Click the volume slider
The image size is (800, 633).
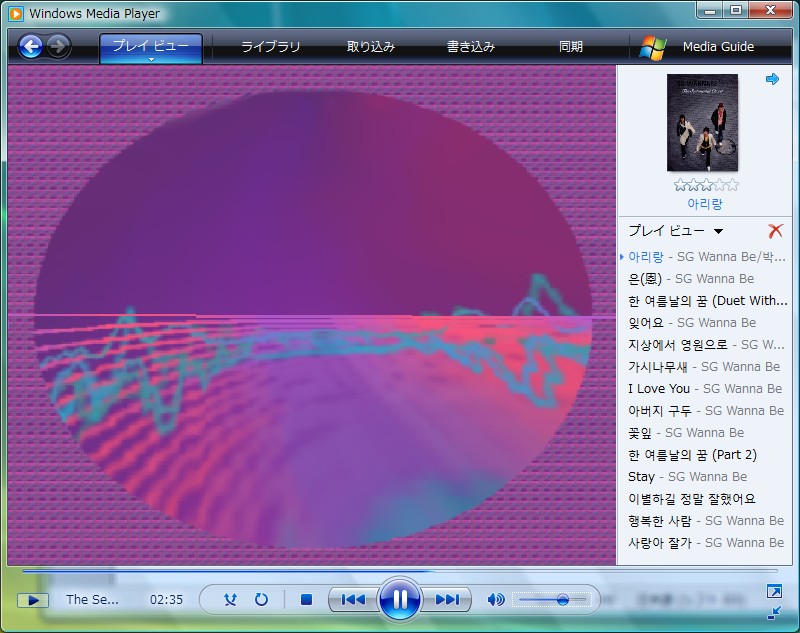click(x=553, y=599)
